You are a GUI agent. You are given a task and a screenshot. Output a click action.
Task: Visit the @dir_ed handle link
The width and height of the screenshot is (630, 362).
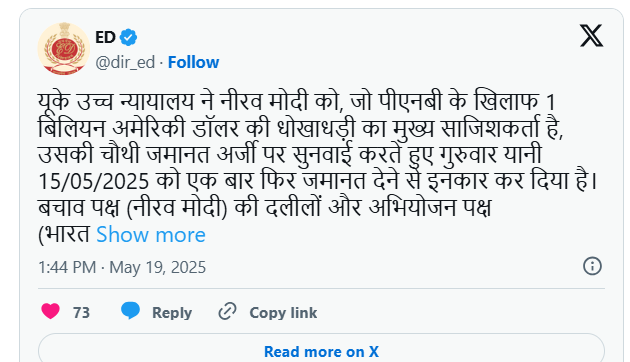point(125,62)
